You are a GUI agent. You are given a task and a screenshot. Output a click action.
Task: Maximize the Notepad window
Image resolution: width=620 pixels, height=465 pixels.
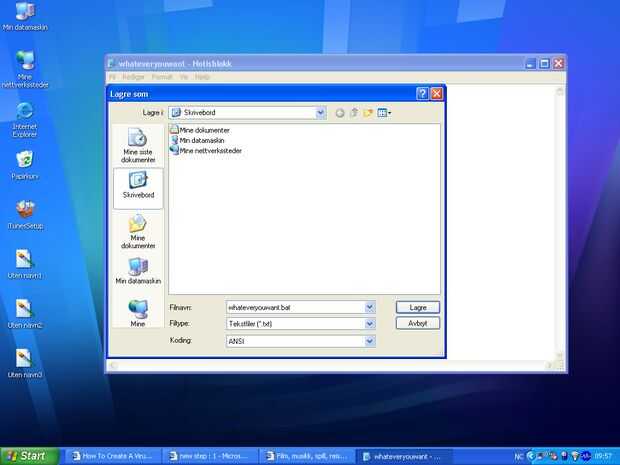click(x=544, y=63)
